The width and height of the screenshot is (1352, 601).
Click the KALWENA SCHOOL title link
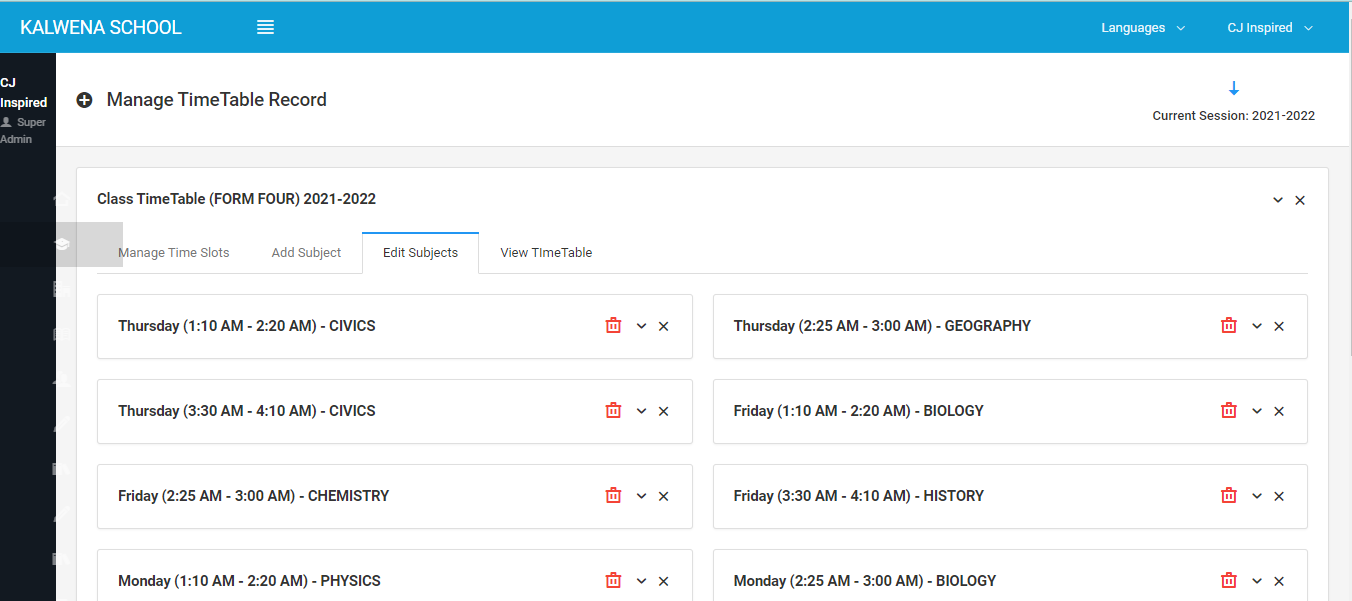click(101, 28)
